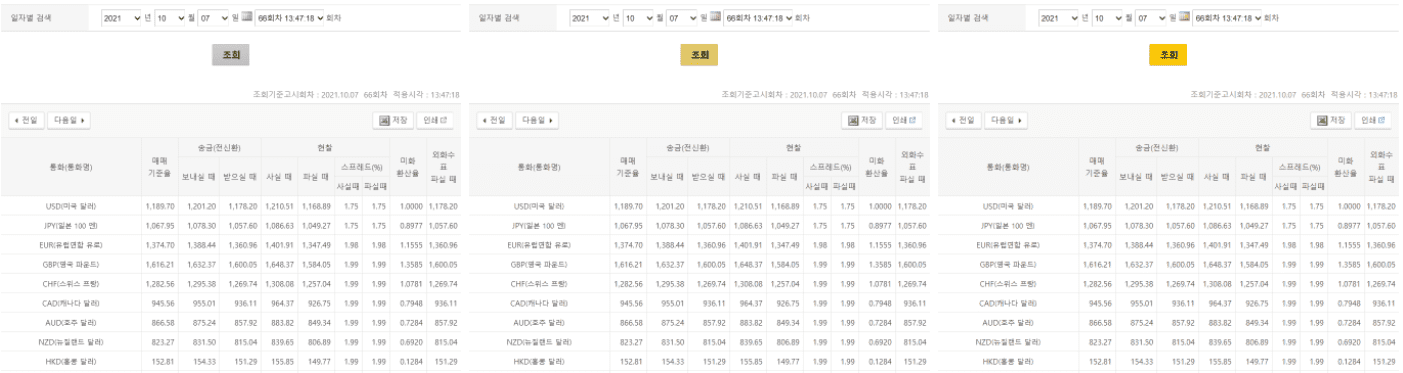Select HKD(홍콩 달러) row in left panel

click(230, 361)
